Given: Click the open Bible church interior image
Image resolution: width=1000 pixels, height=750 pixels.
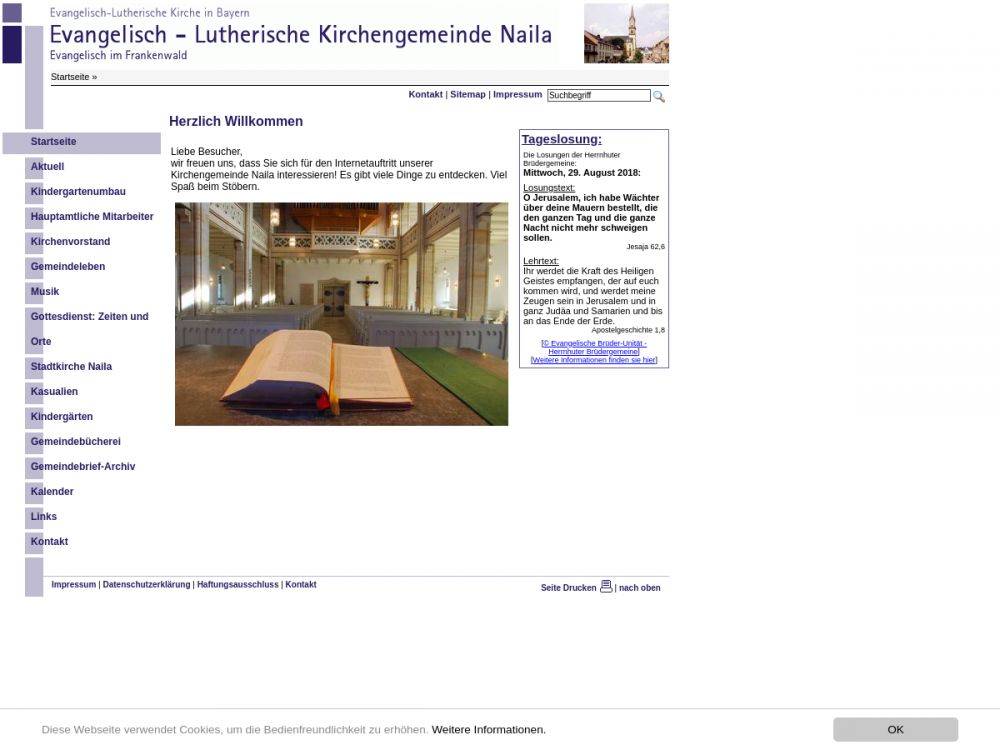Looking at the screenshot, I should [x=341, y=314].
